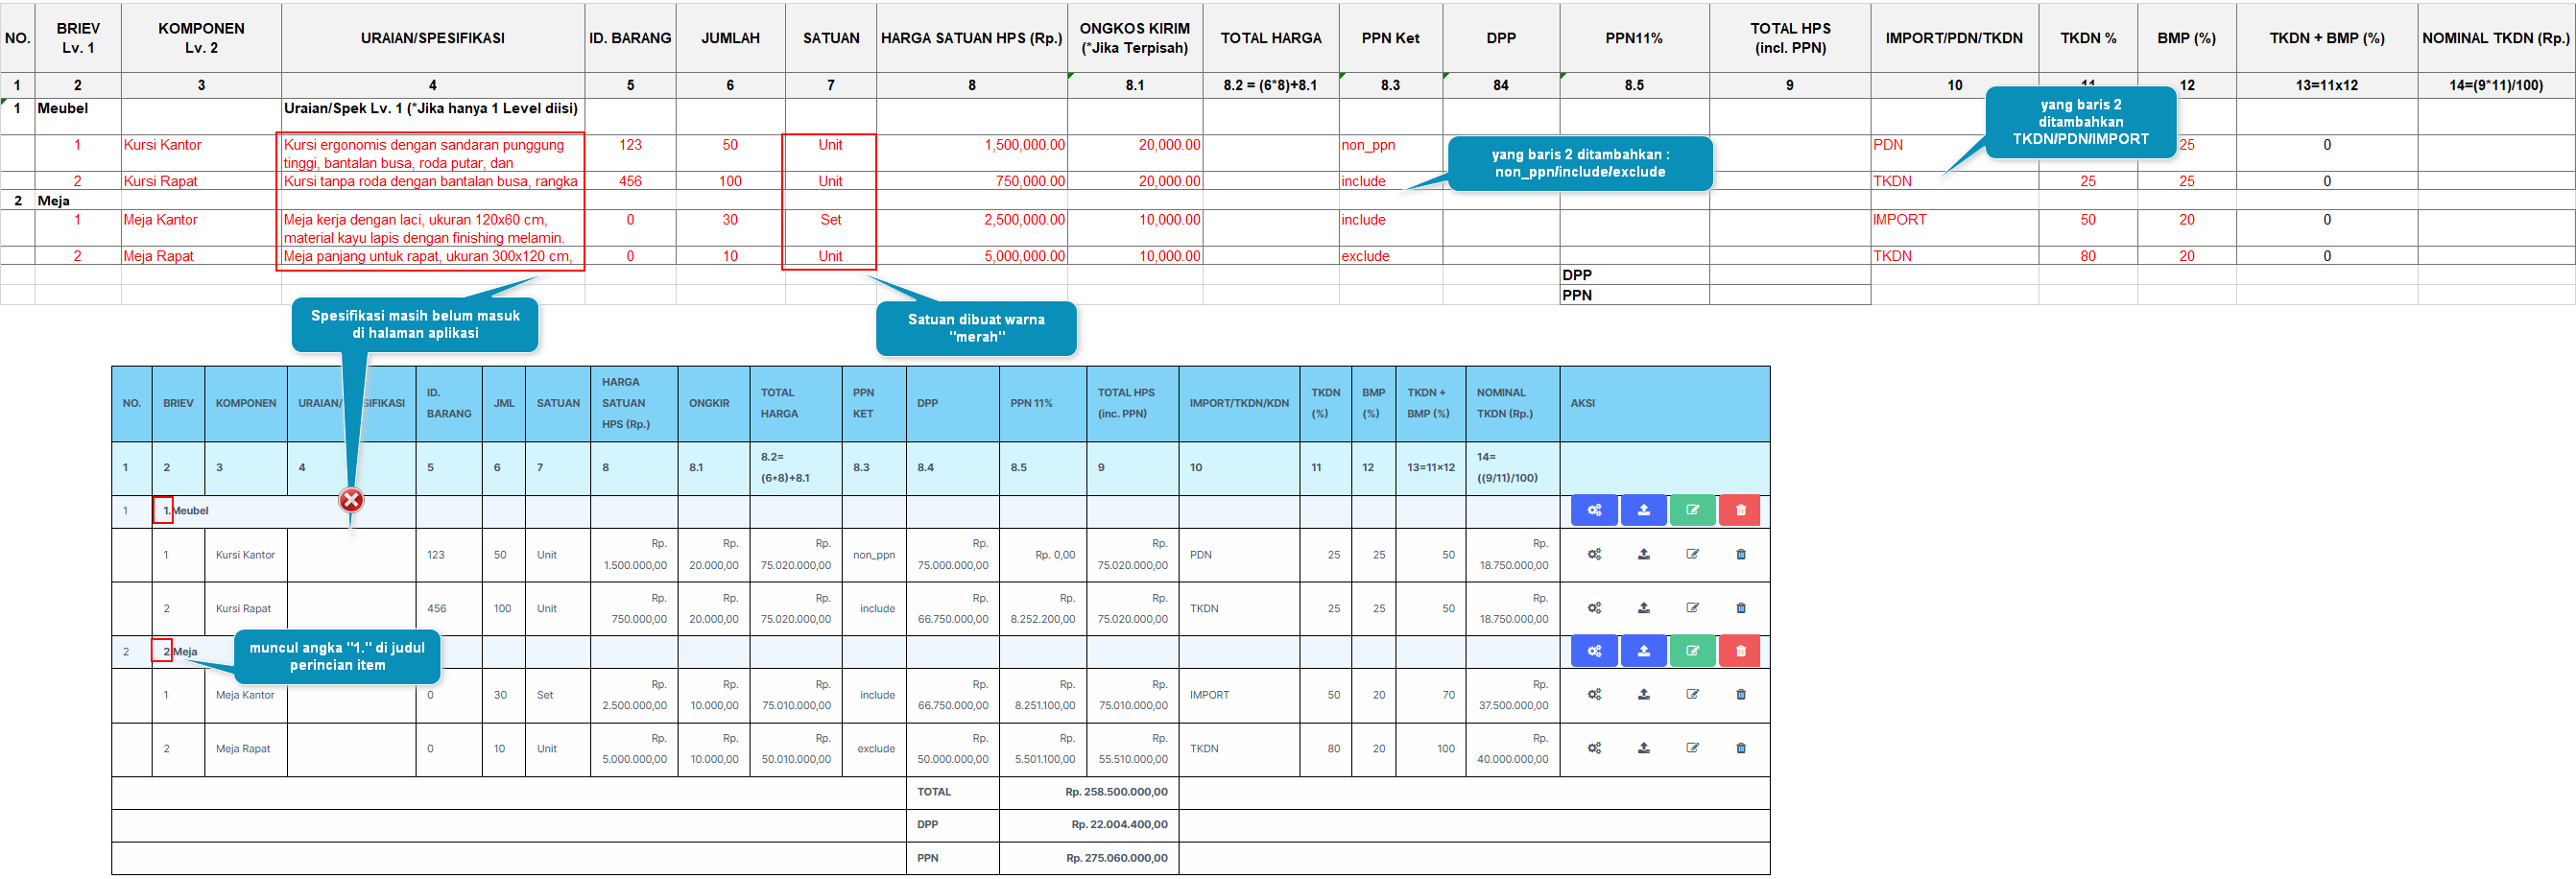Click TOTAL value 'Rp. 258.500.000,00'

point(1116,792)
